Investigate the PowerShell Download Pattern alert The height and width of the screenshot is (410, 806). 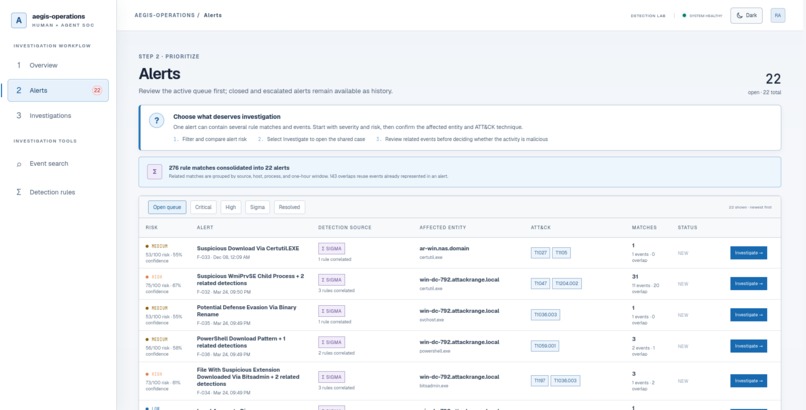(748, 346)
